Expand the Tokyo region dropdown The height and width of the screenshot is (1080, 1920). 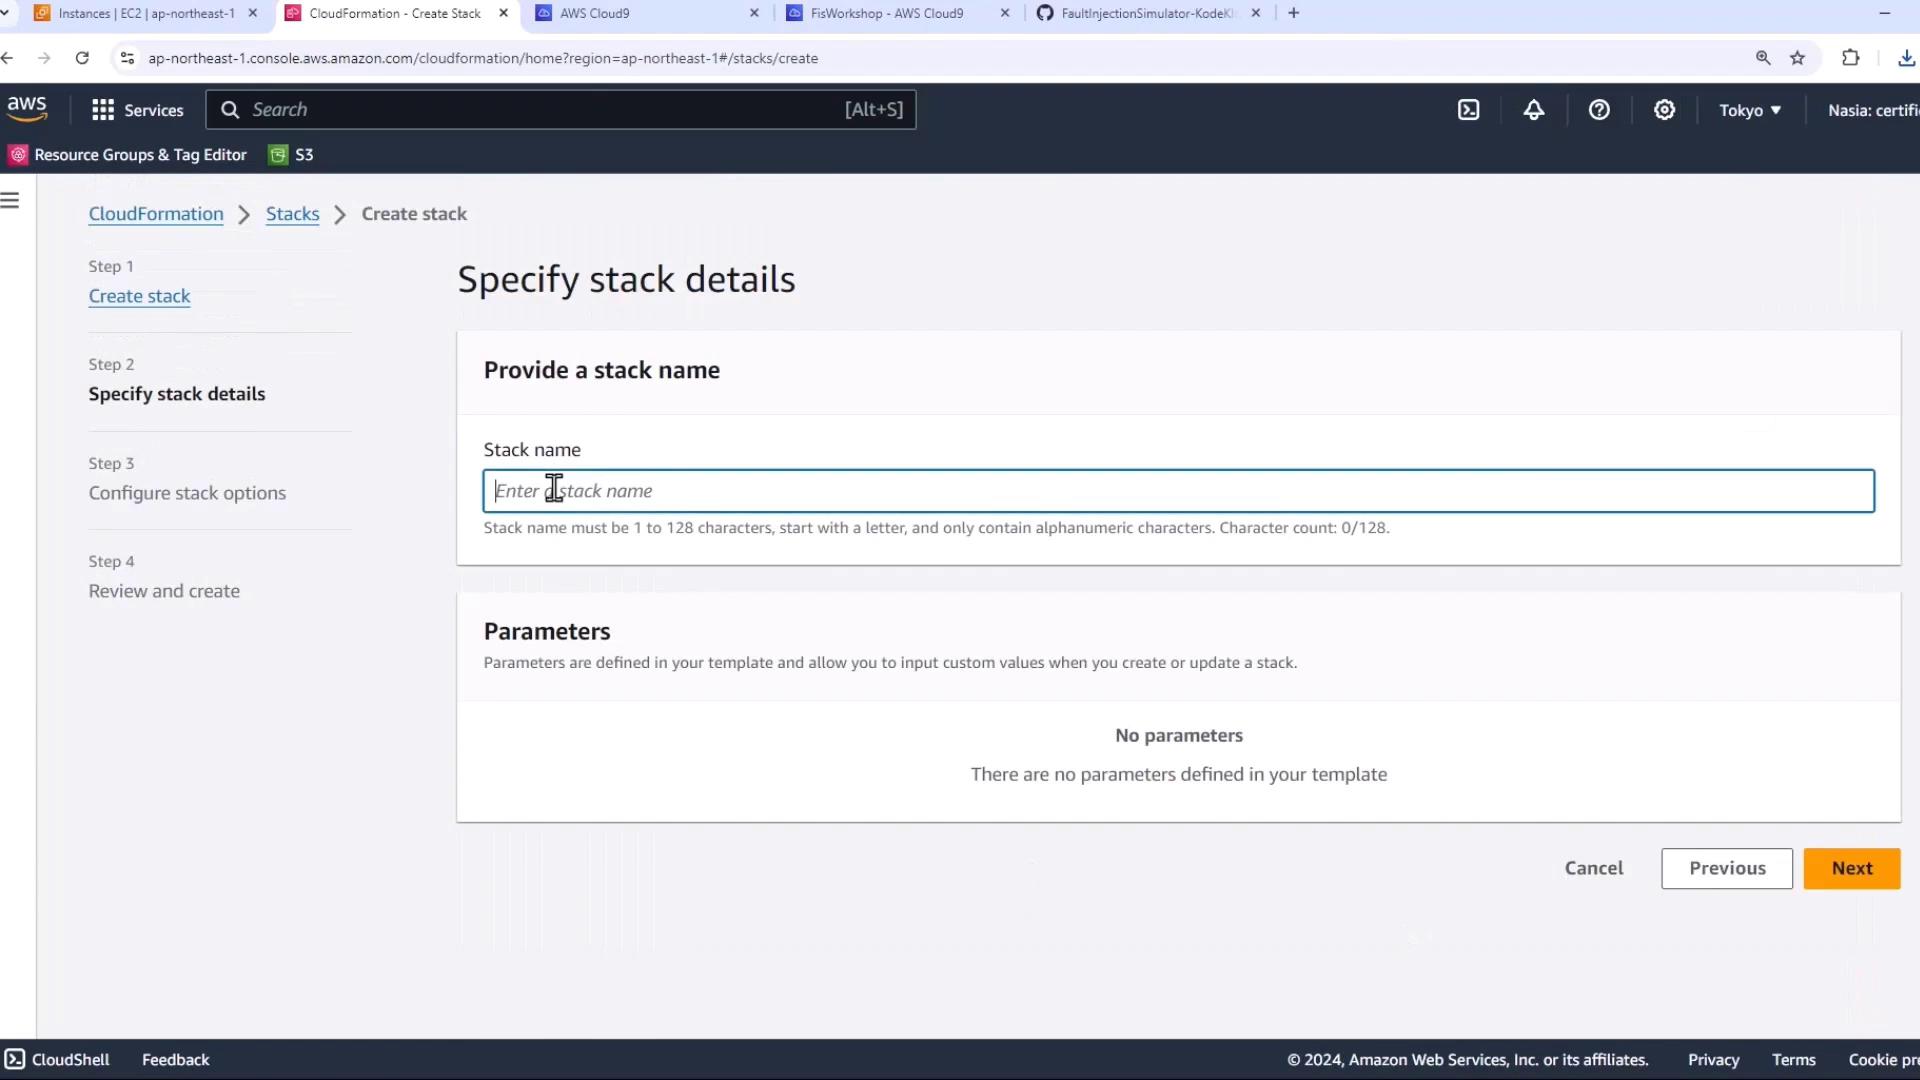coord(1750,110)
